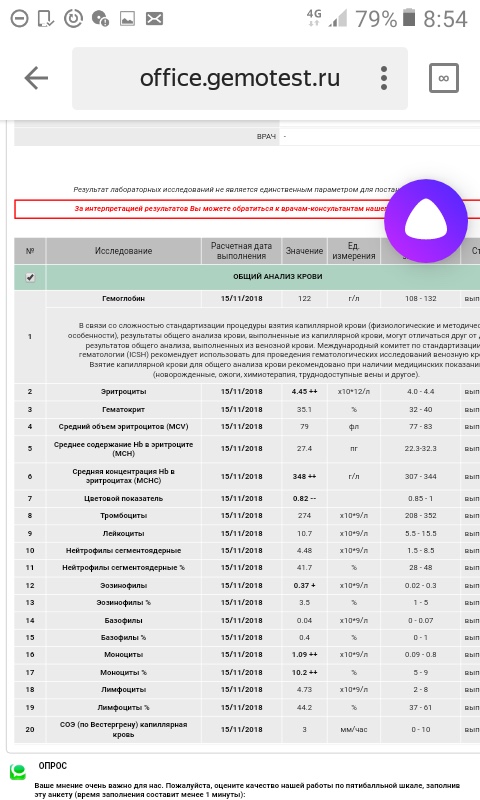
Task: Tap the mail envelope notification icon
Action: pos(154,19)
